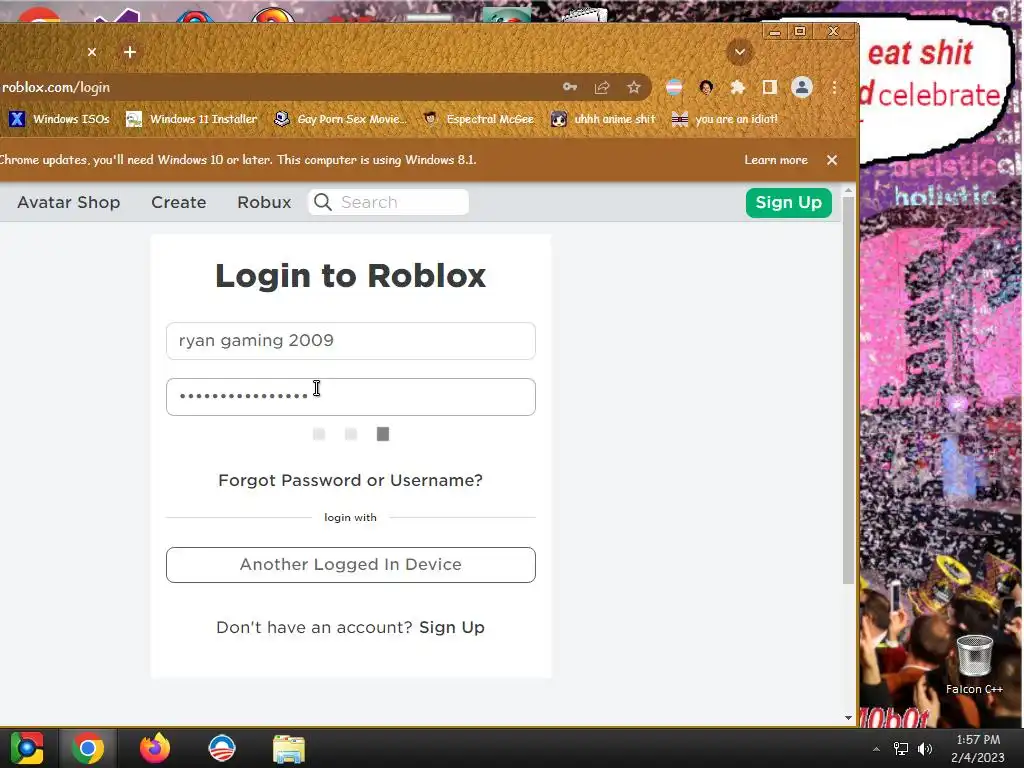Open the round avatar extension icon
This screenshot has width=1024, height=768.
706,87
